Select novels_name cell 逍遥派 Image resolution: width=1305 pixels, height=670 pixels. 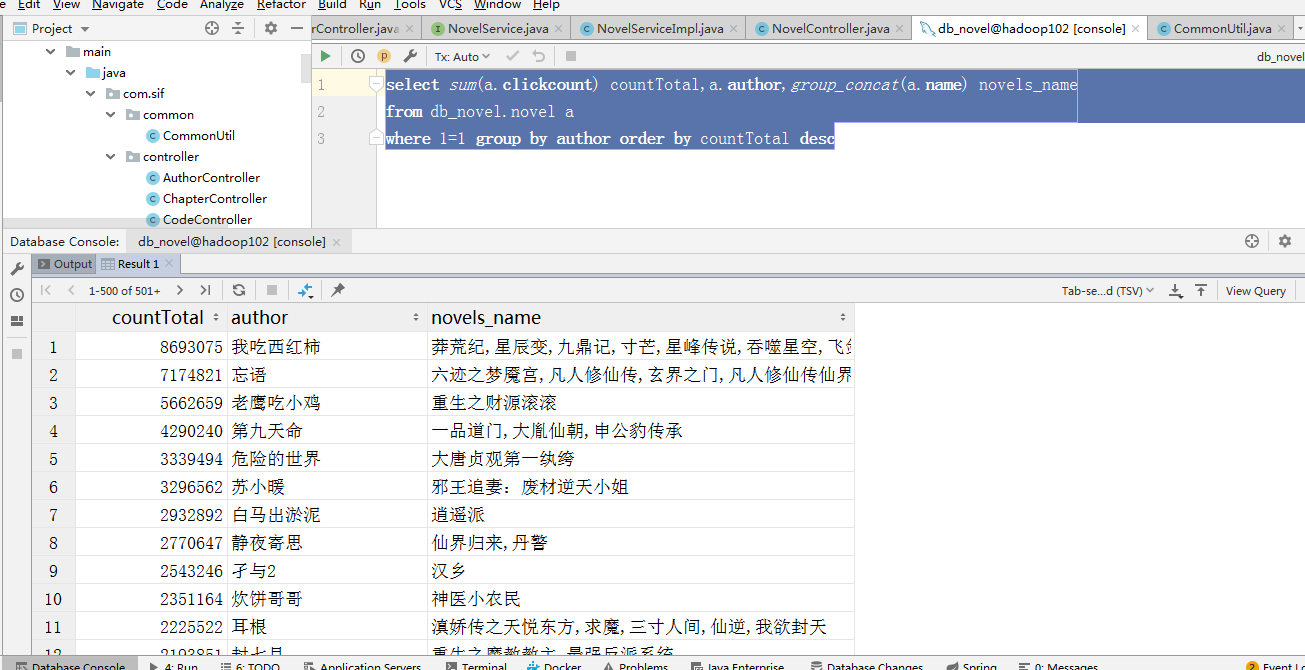(640, 515)
